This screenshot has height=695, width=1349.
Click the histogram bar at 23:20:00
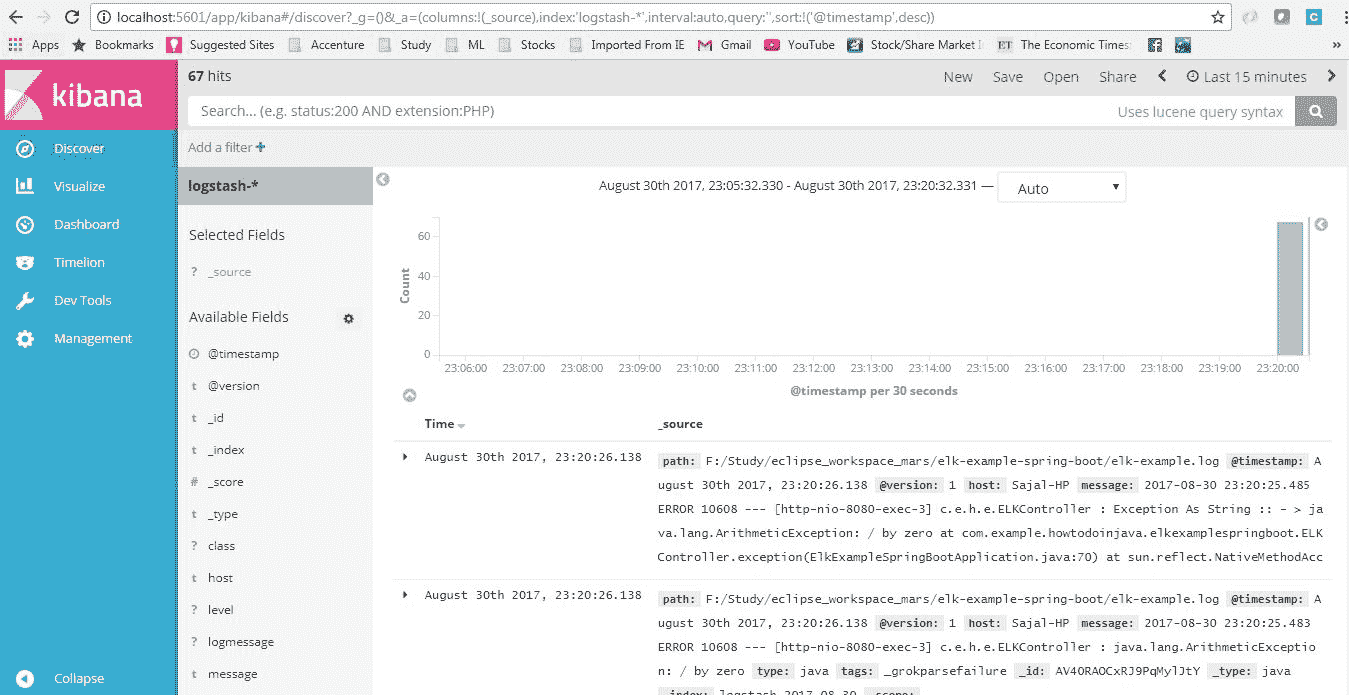[1290, 288]
